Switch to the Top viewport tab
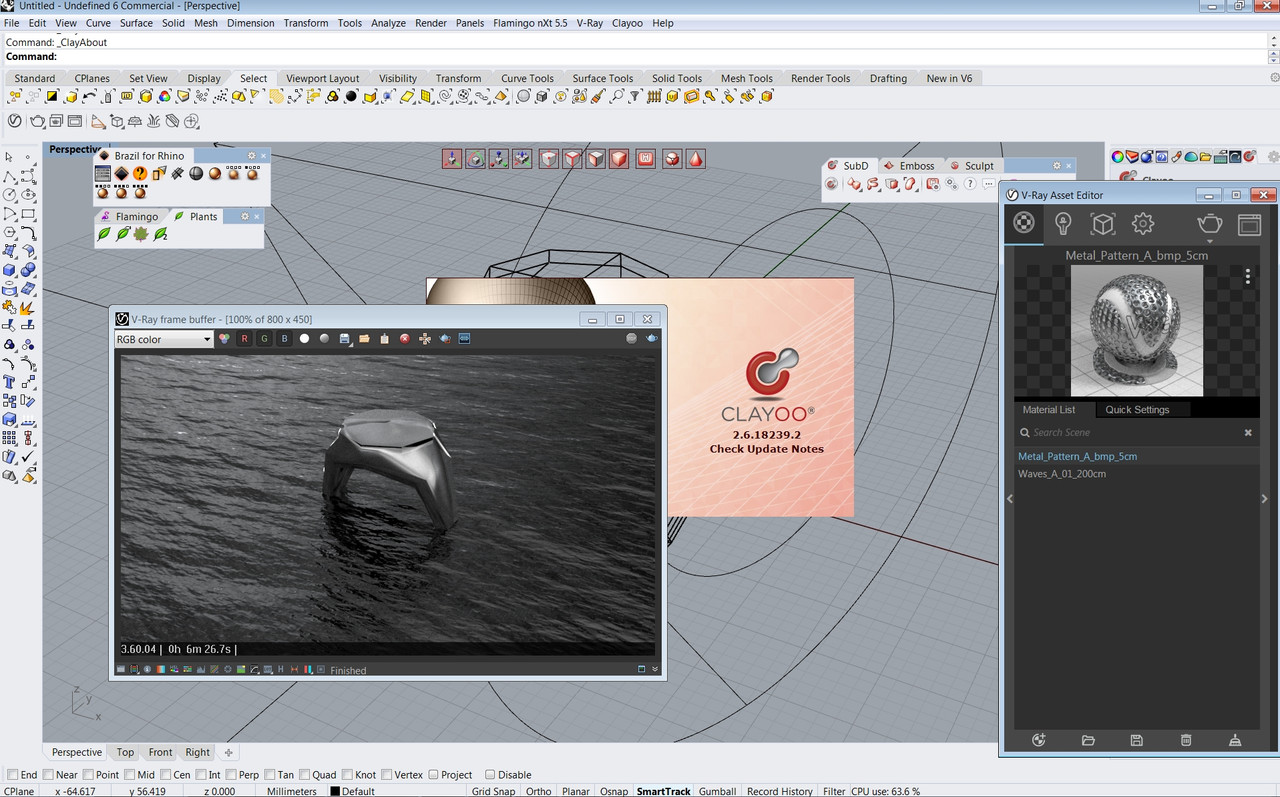1280x797 pixels. 125,752
